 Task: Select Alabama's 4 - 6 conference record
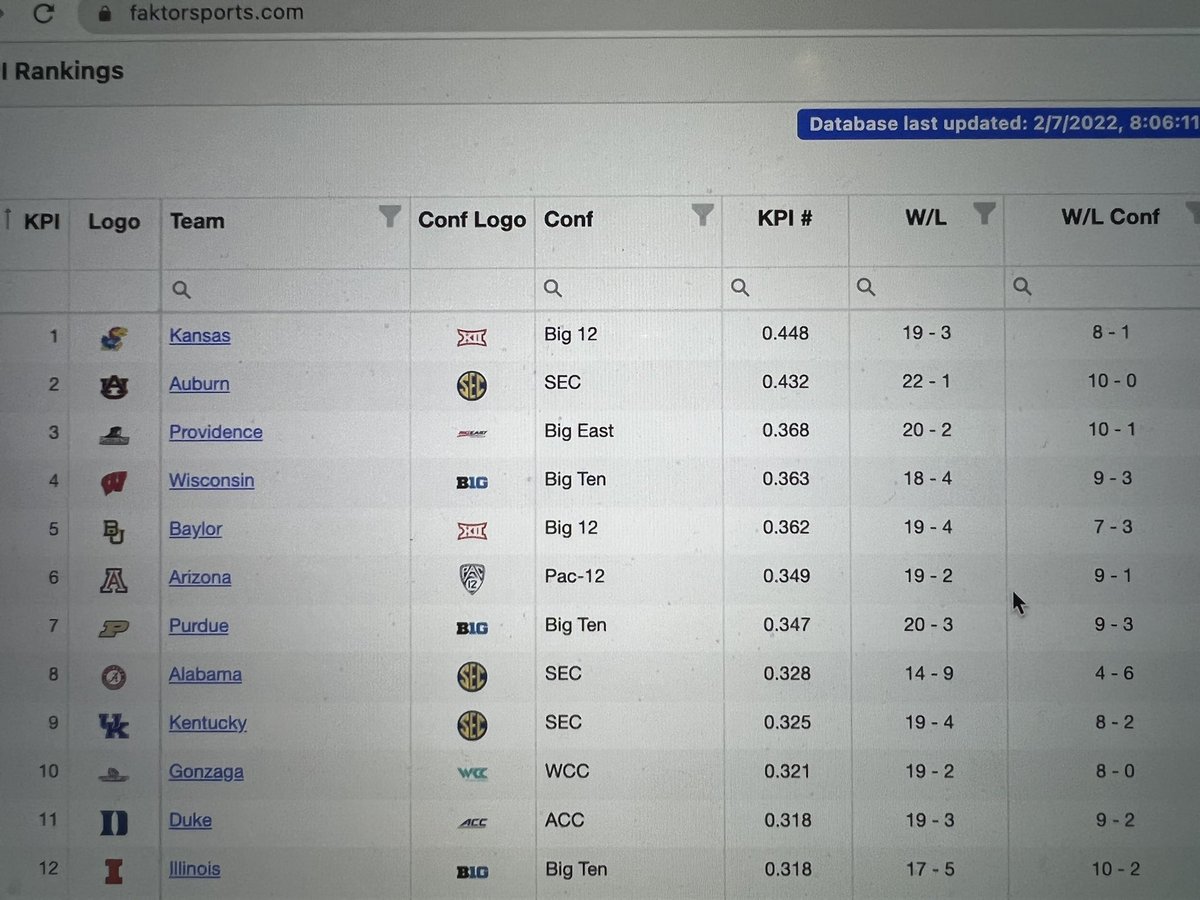click(x=1114, y=673)
